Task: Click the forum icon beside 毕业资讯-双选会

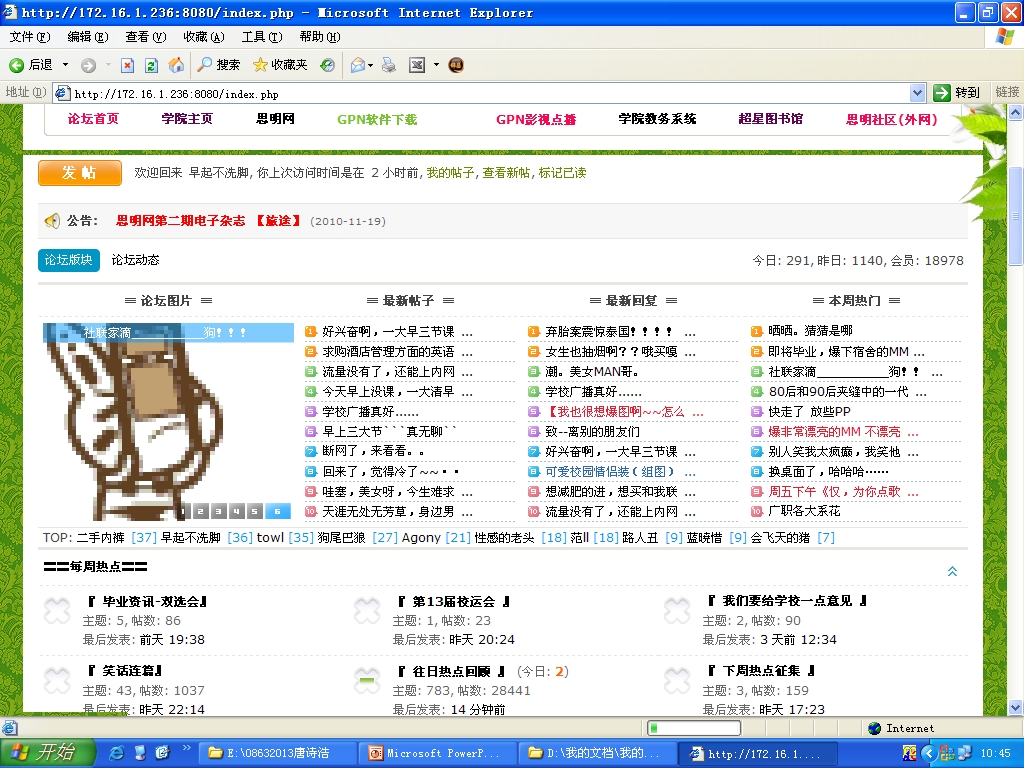Action: [x=57, y=611]
